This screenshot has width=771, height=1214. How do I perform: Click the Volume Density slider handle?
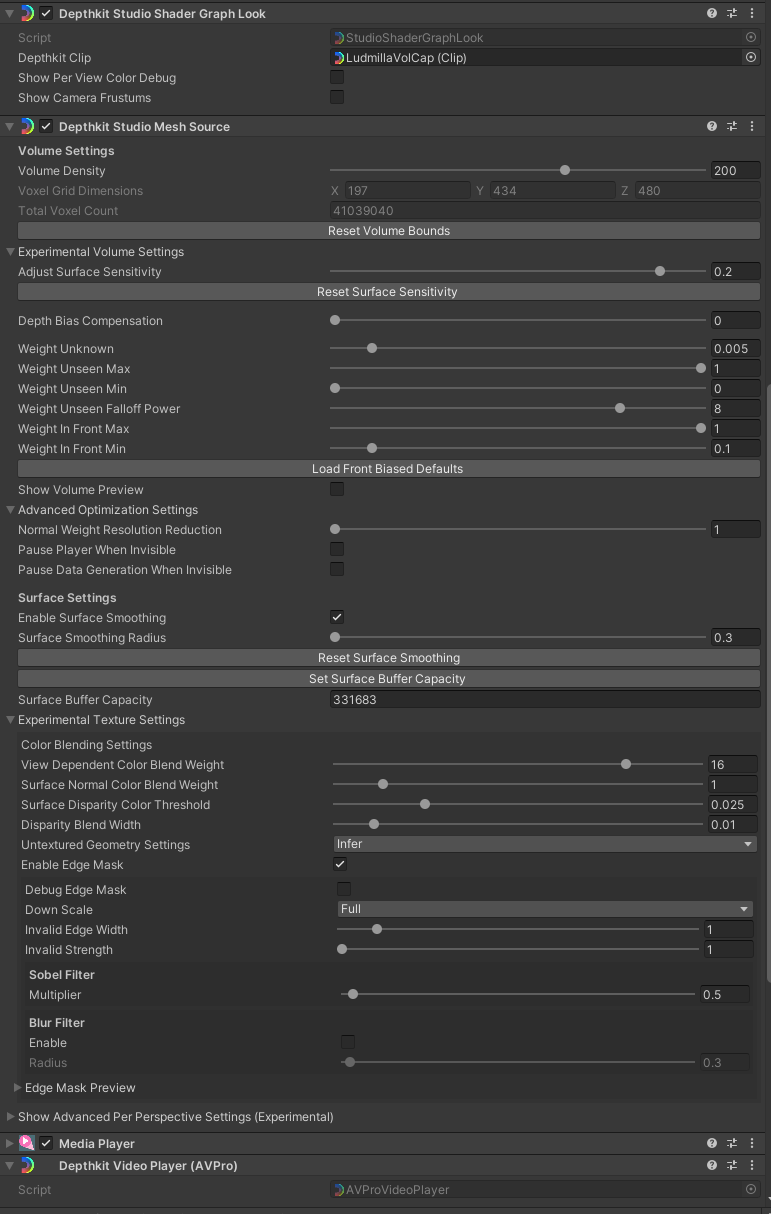coord(565,170)
